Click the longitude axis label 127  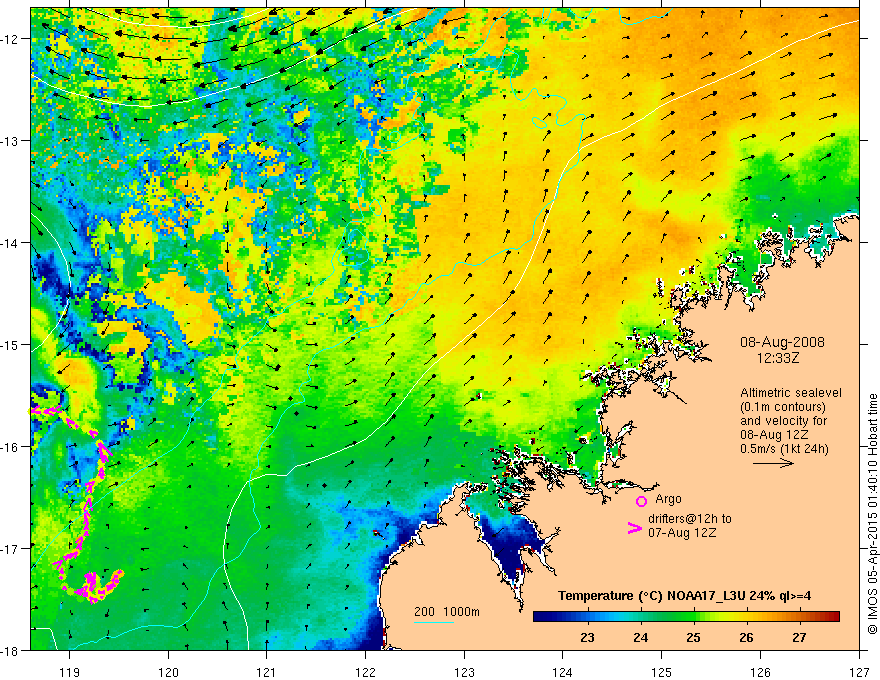859,672
